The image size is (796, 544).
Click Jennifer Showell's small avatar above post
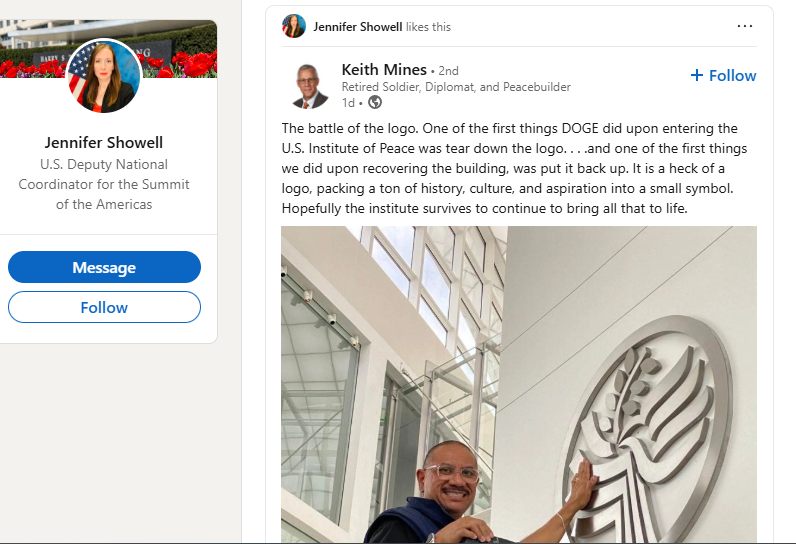coord(294,26)
